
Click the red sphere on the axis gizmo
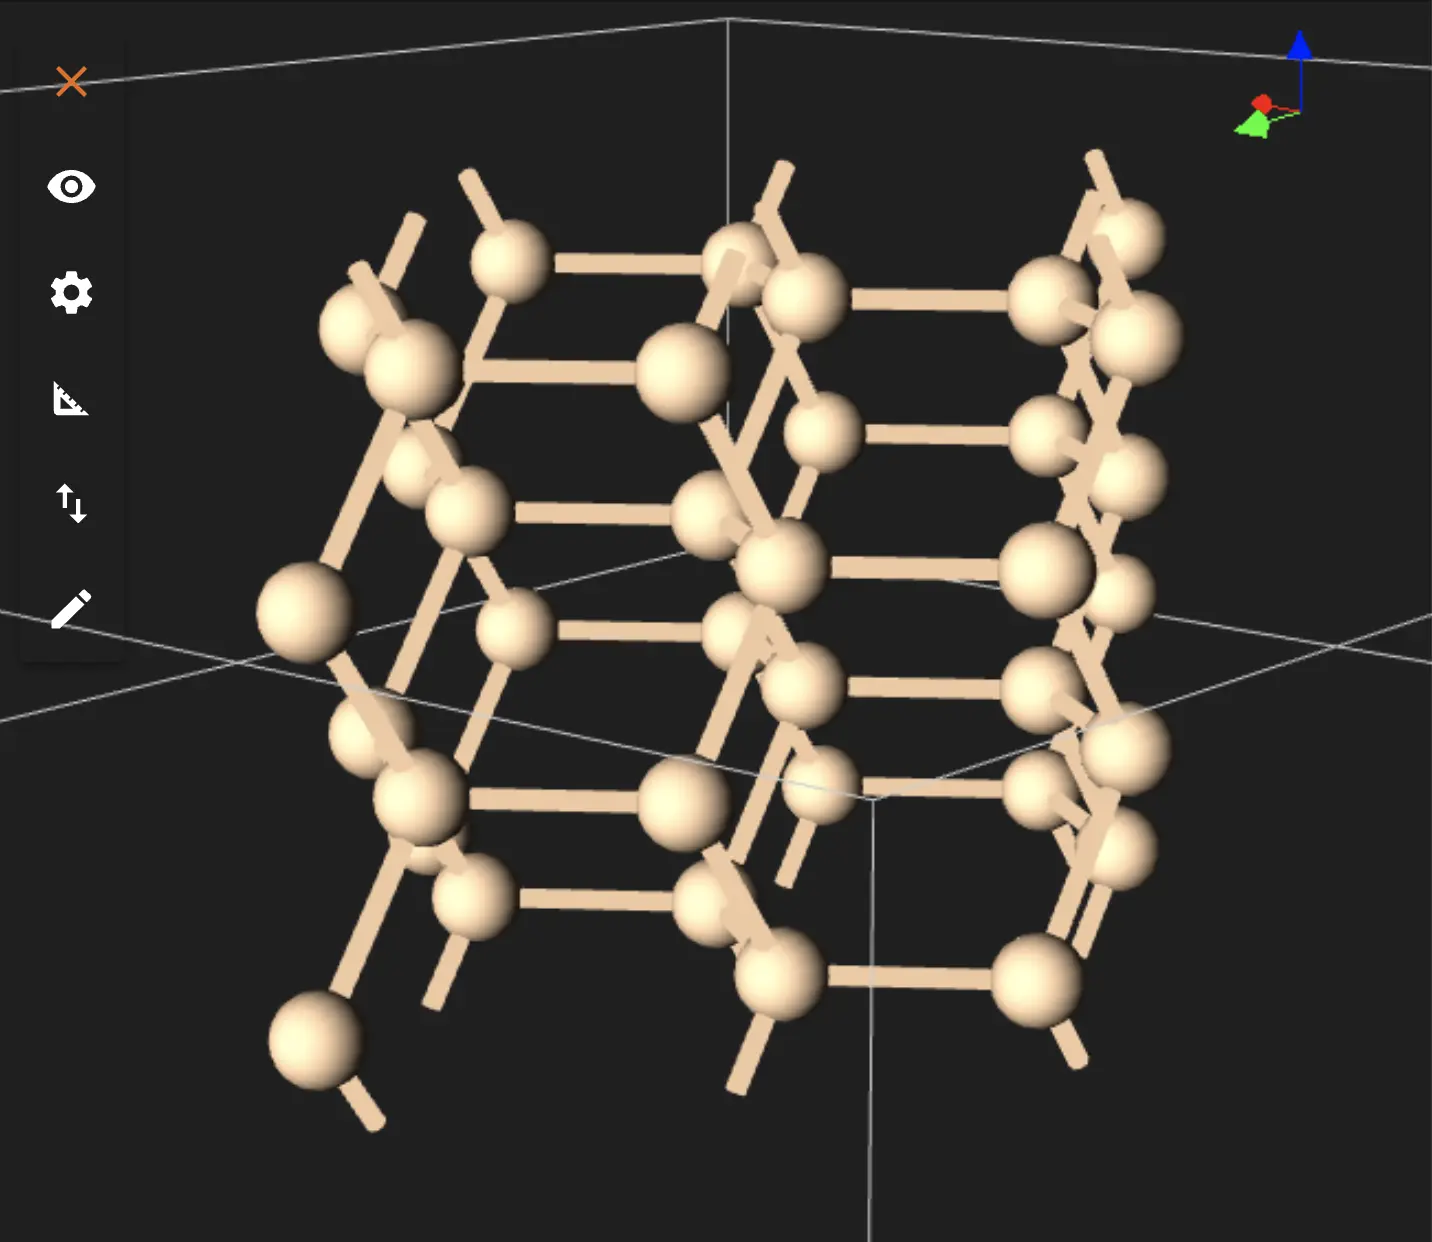pyautogui.click(x=1263, y=103)
